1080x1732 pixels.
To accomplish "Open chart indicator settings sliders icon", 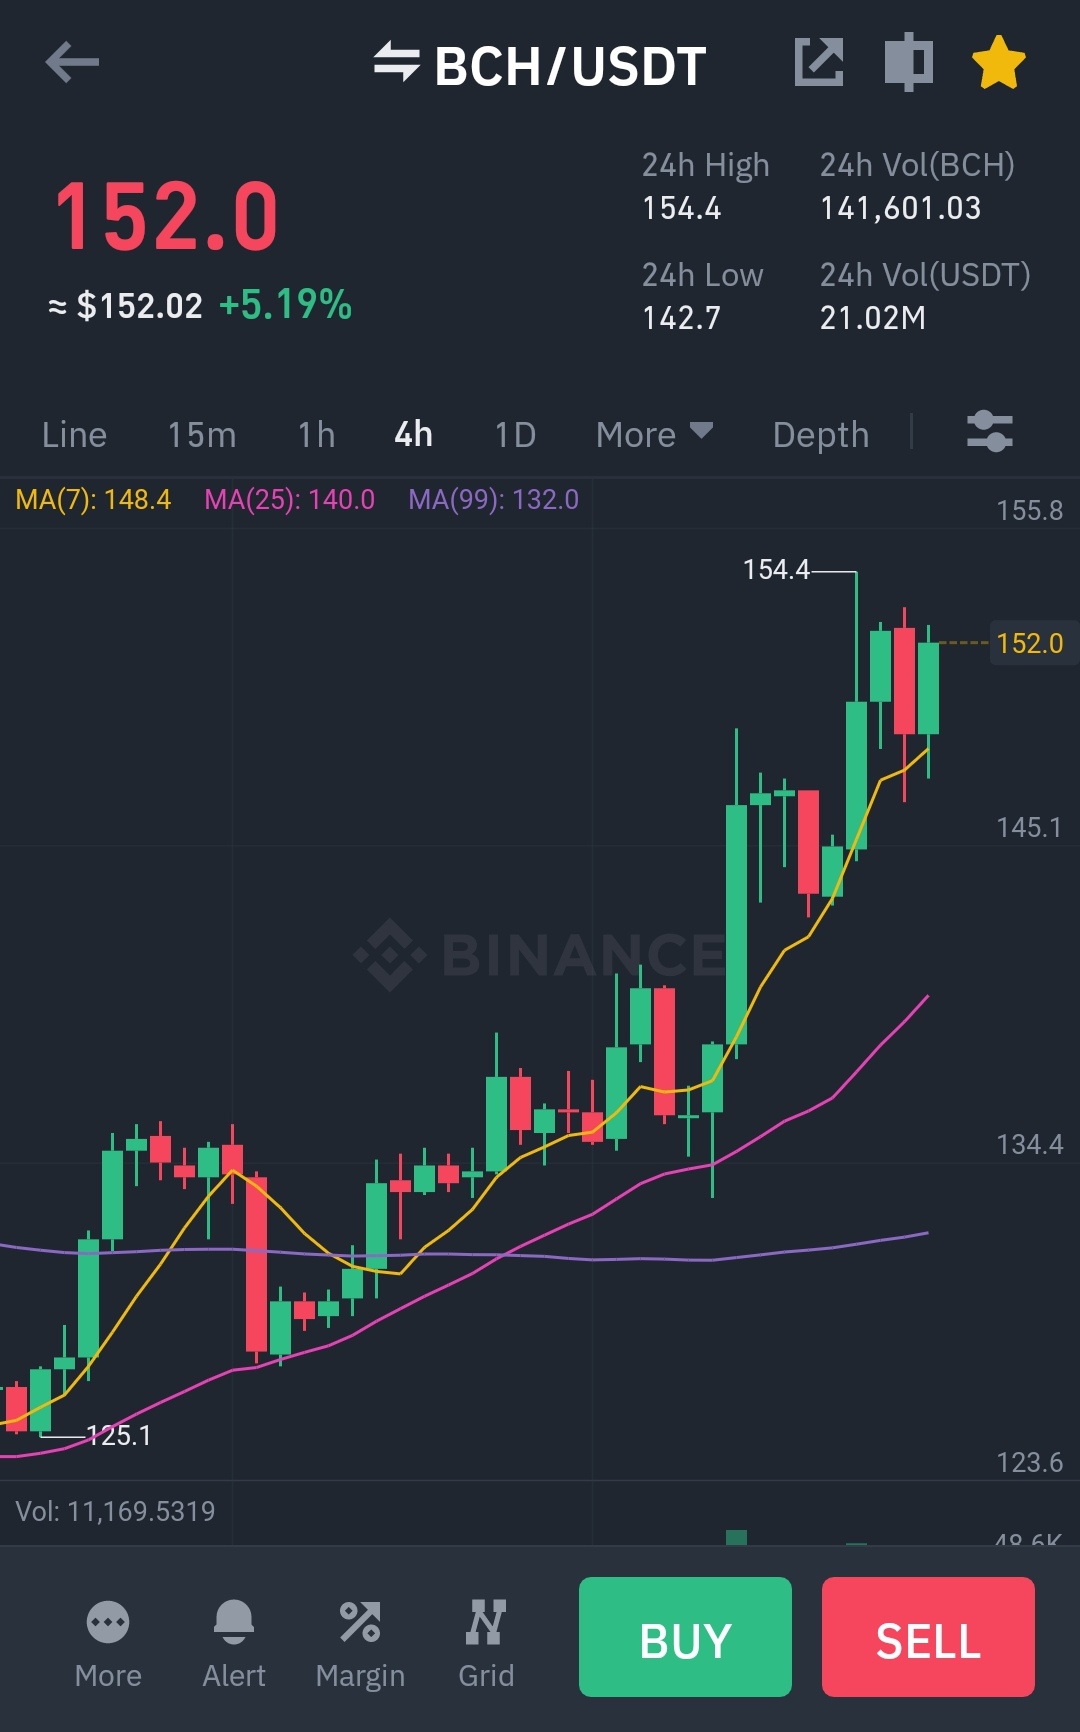I will 990,432.
